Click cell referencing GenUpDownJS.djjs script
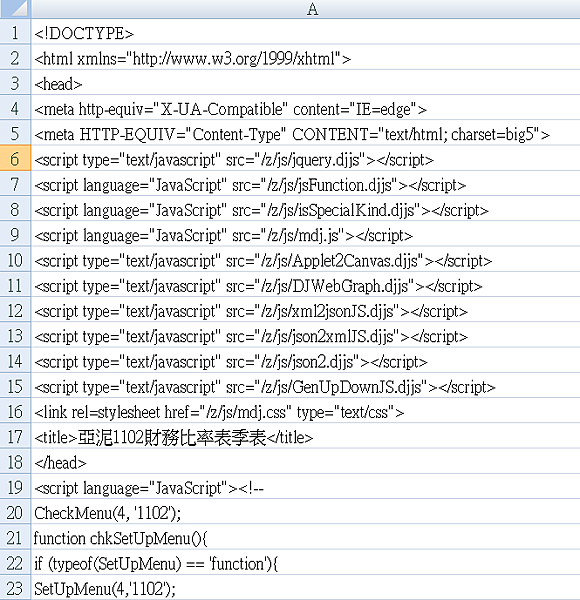This screenshot has width=580, height=600. click(x=305, y=385)
